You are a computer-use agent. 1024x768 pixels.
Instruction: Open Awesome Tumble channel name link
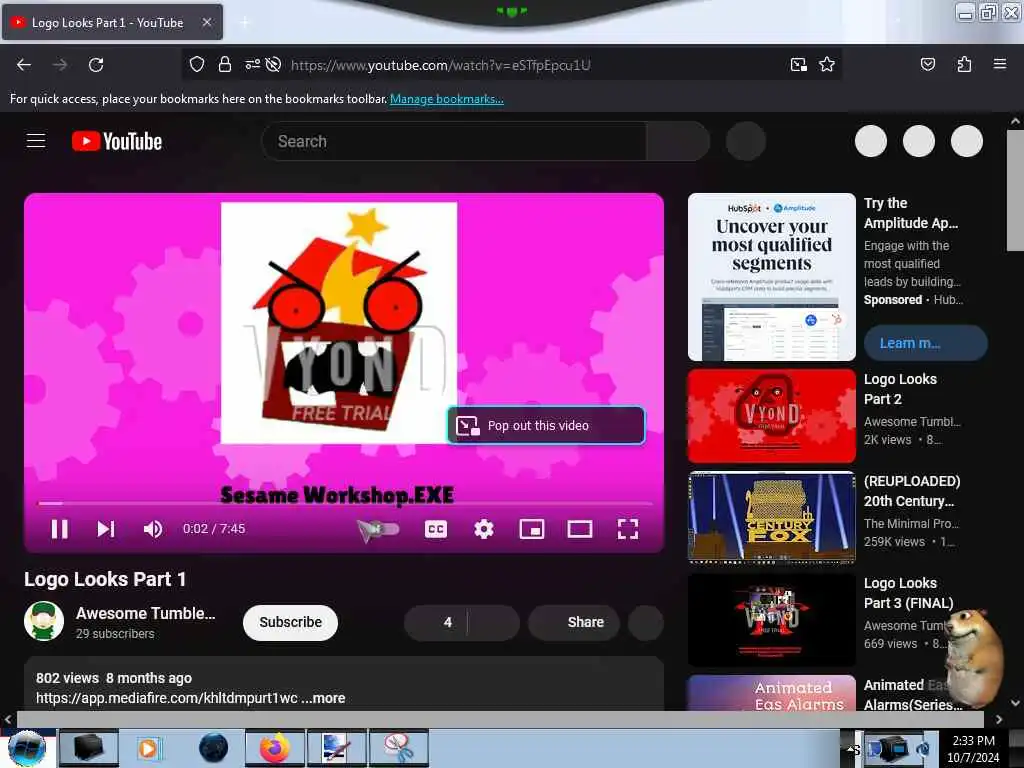146,613
